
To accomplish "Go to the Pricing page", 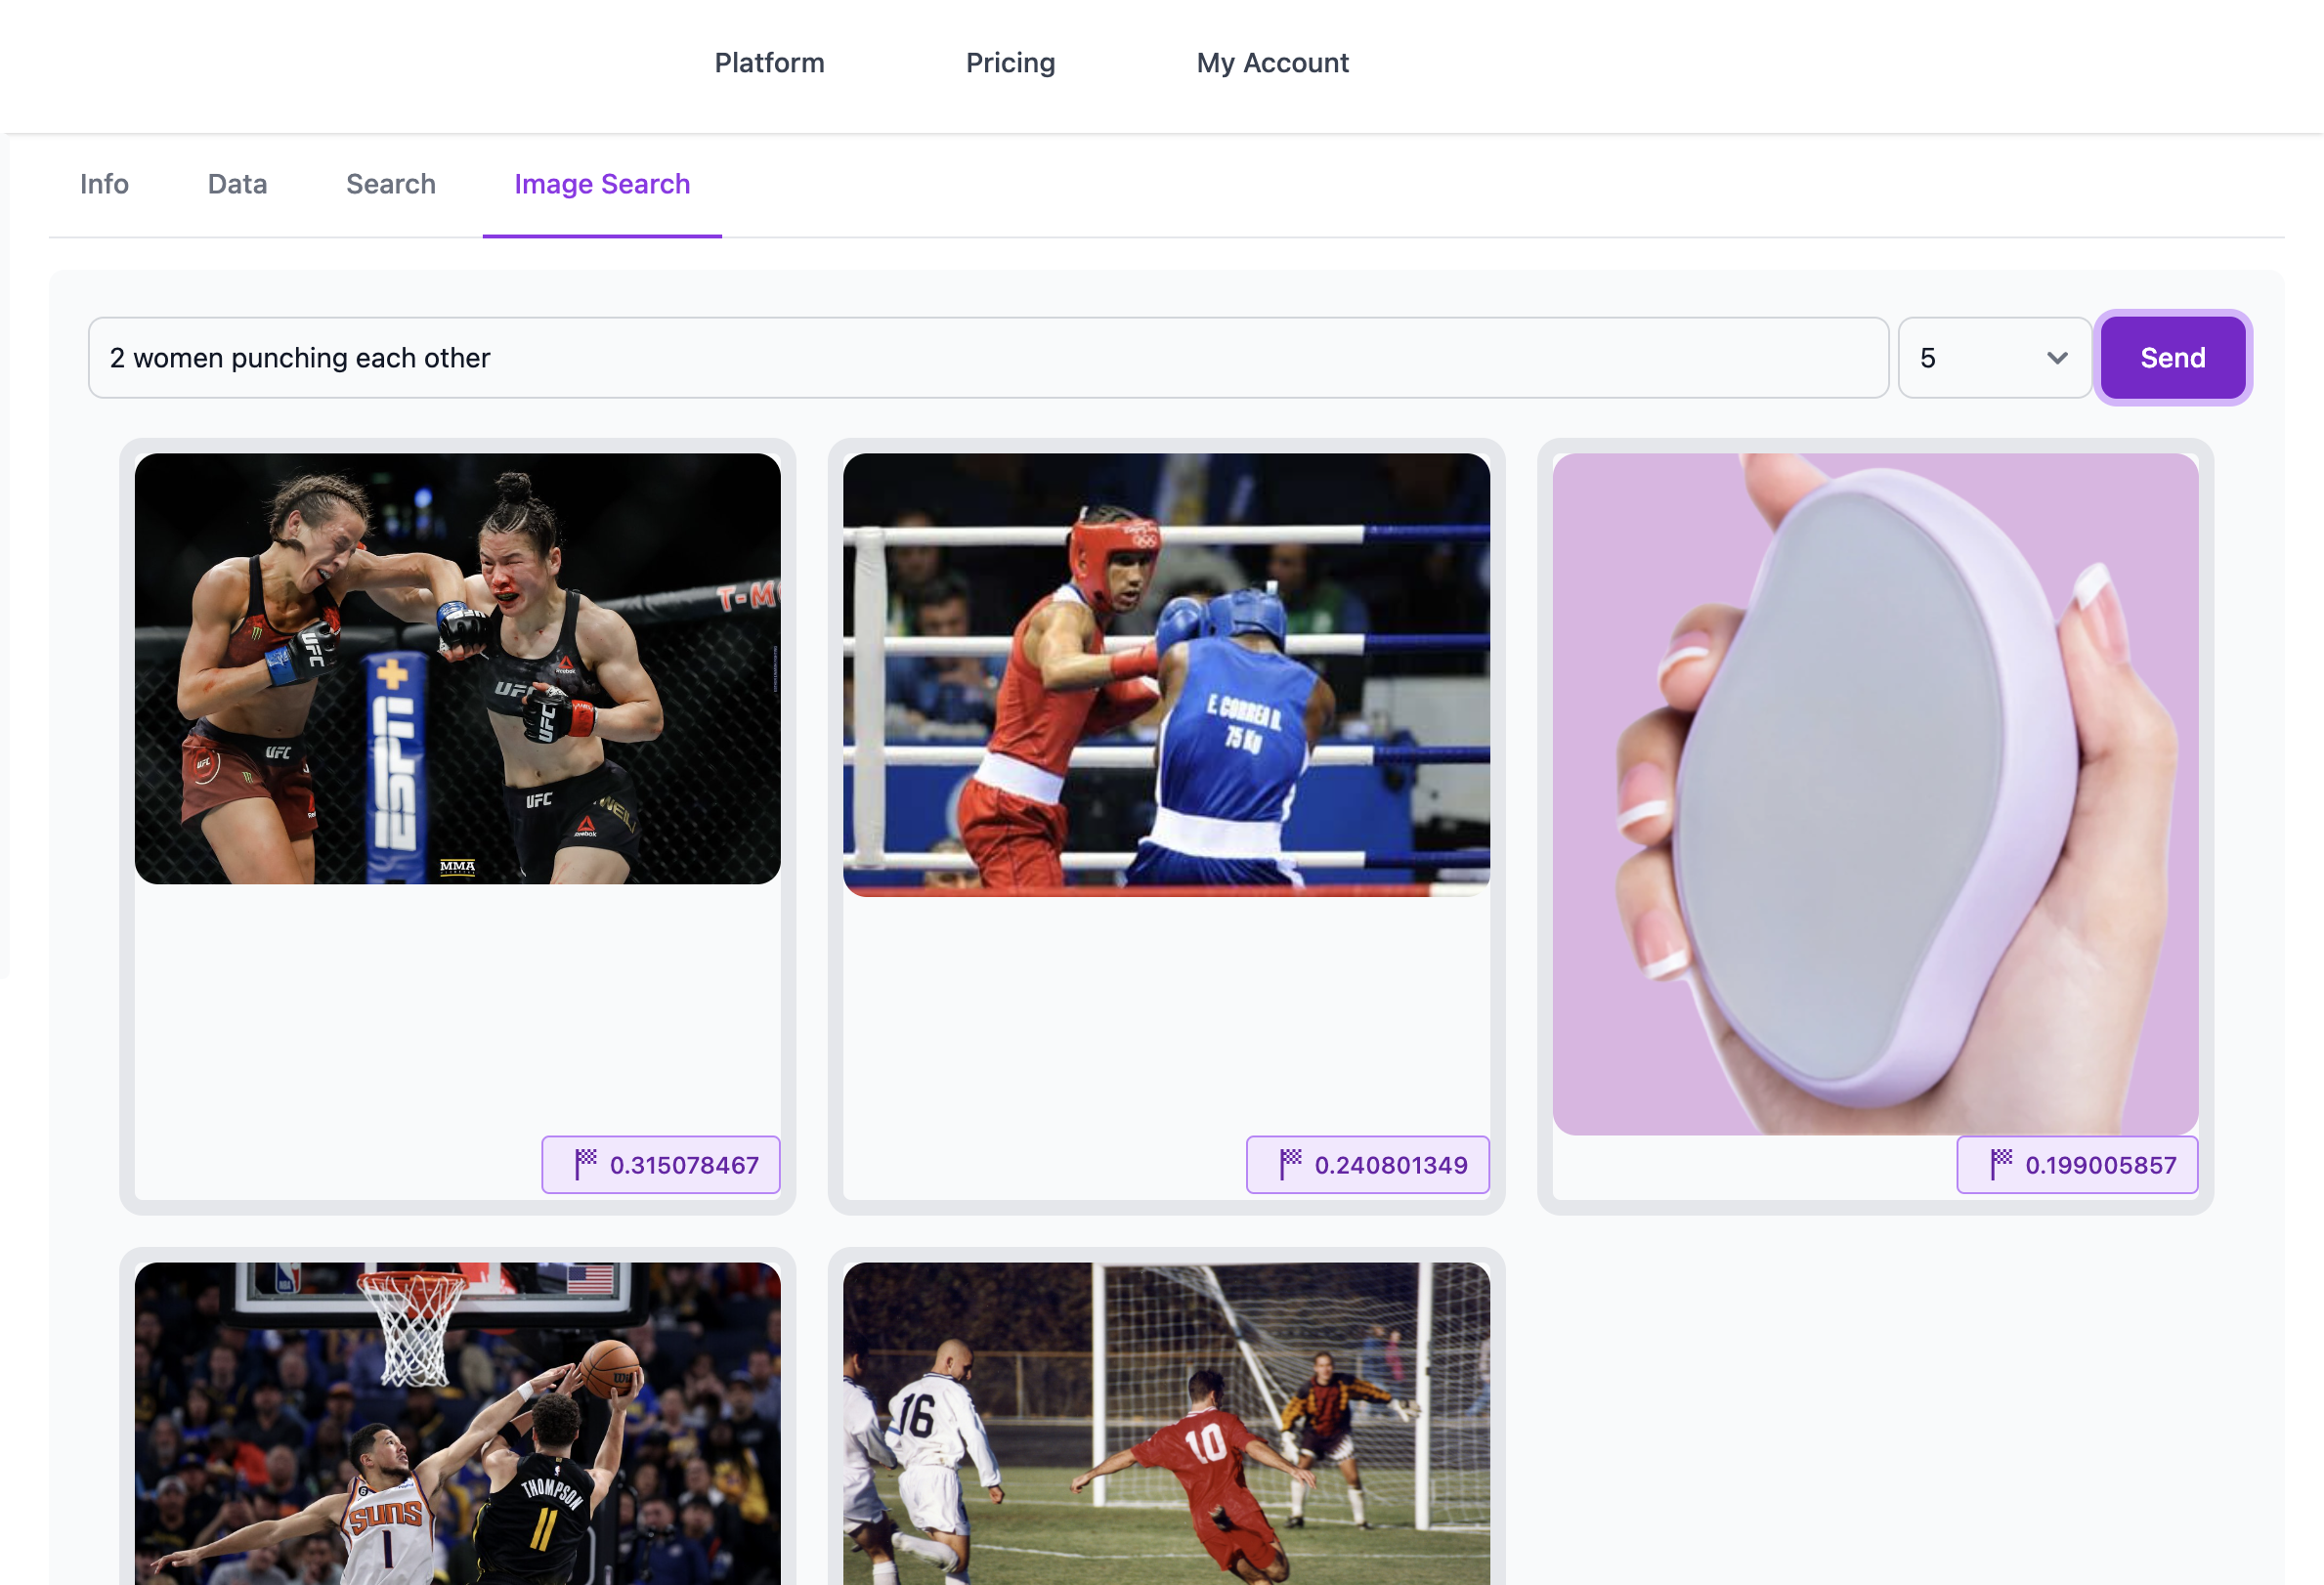I will pyautogui.click(x=1010, y=63).
